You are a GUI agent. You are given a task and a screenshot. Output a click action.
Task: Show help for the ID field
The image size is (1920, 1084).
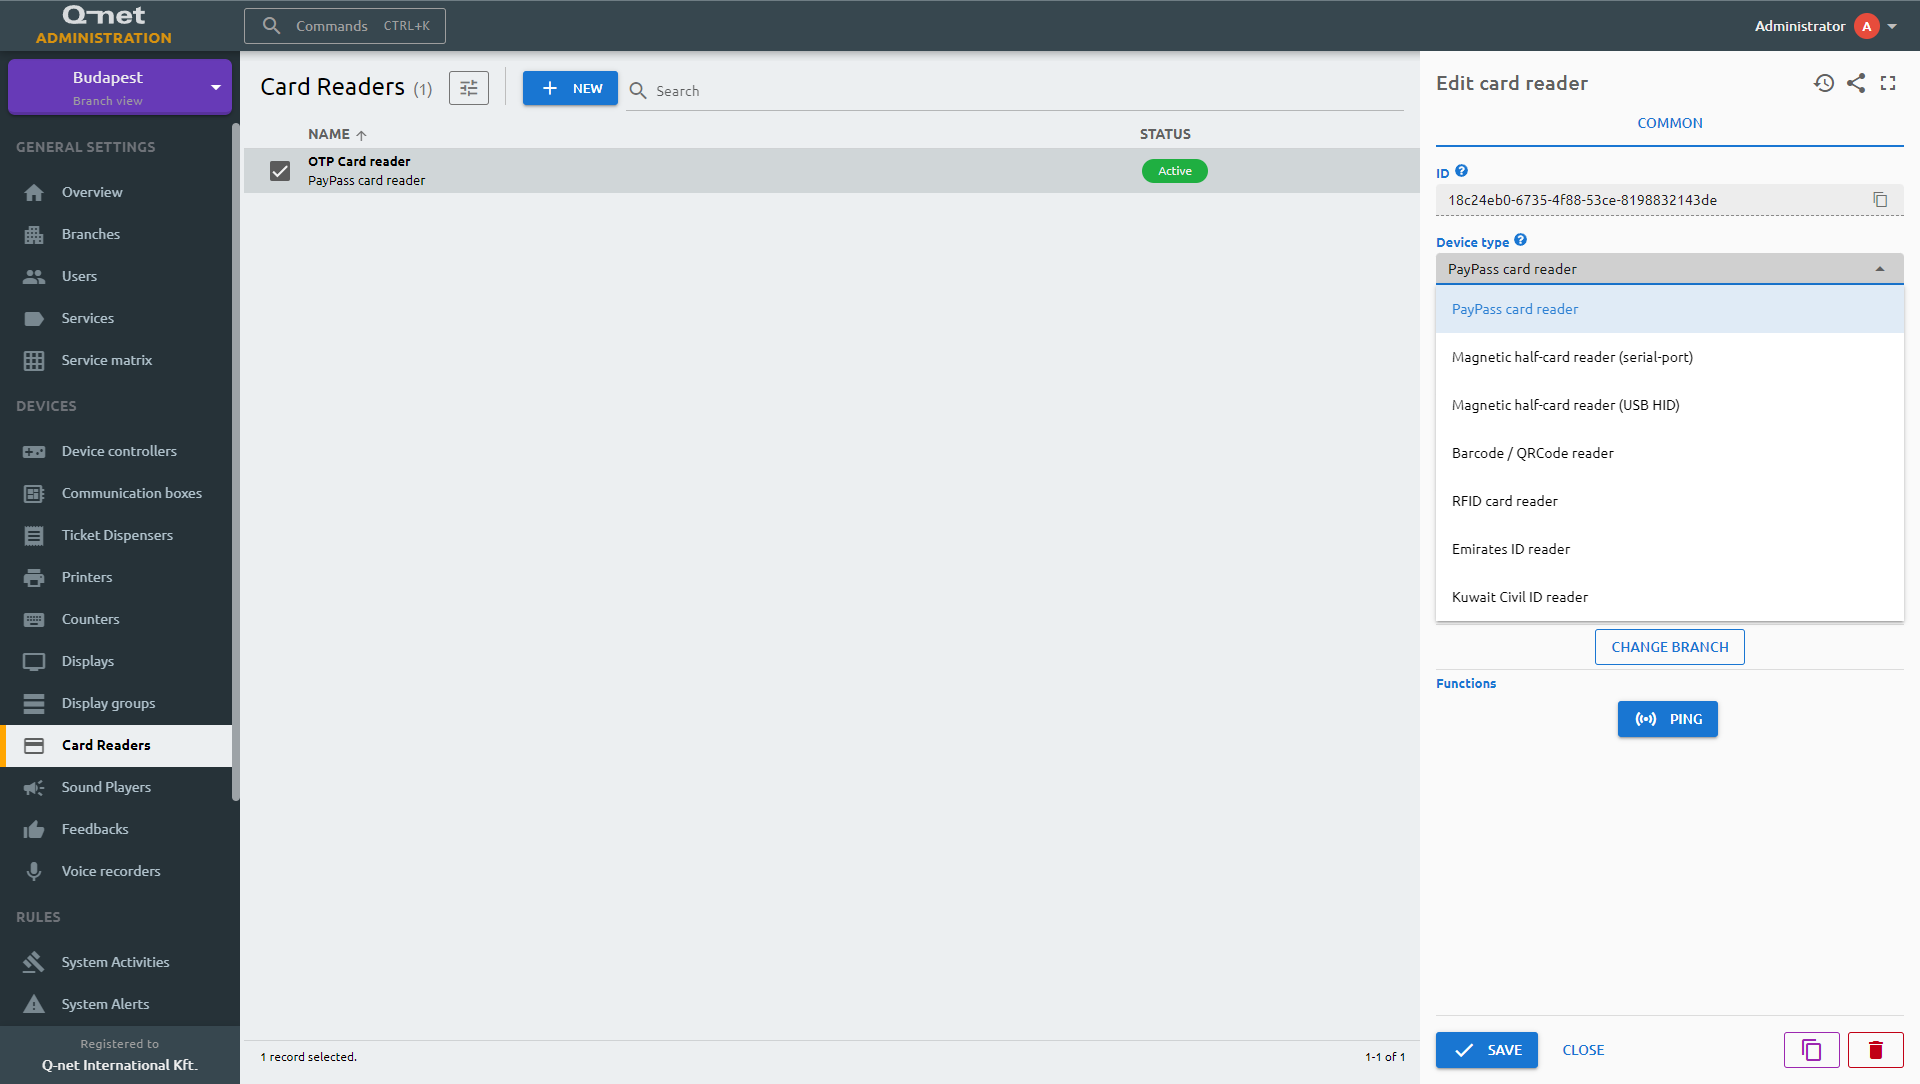coord(1461,171)
